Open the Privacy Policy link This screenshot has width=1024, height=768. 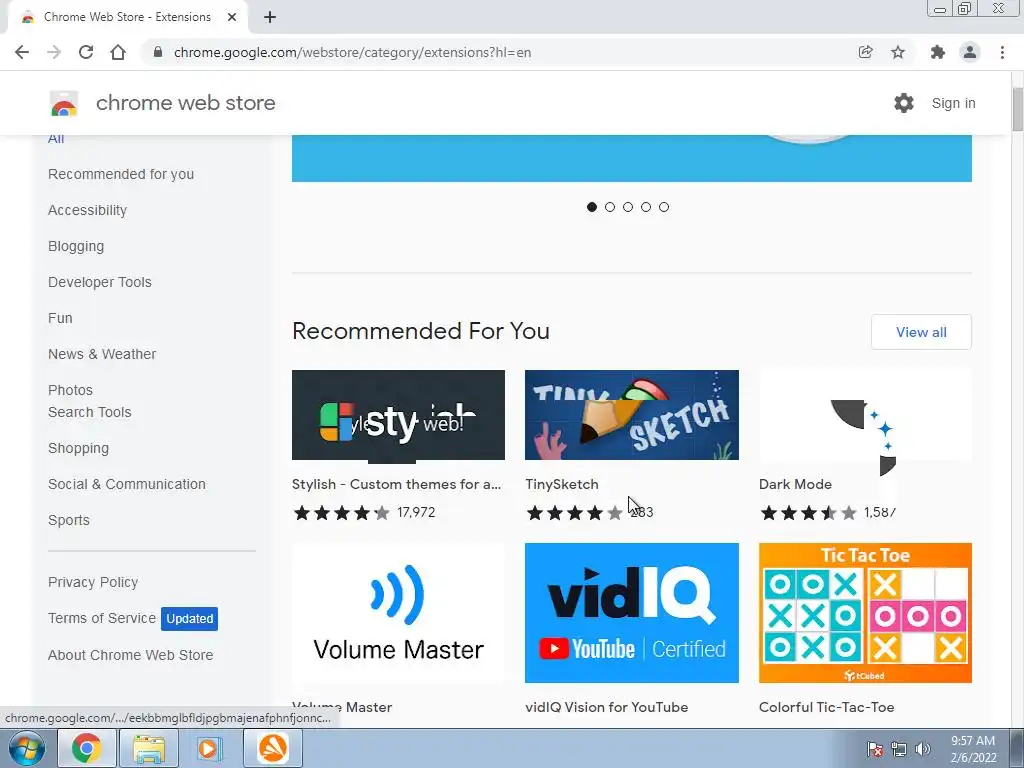(x=93, y=583)
